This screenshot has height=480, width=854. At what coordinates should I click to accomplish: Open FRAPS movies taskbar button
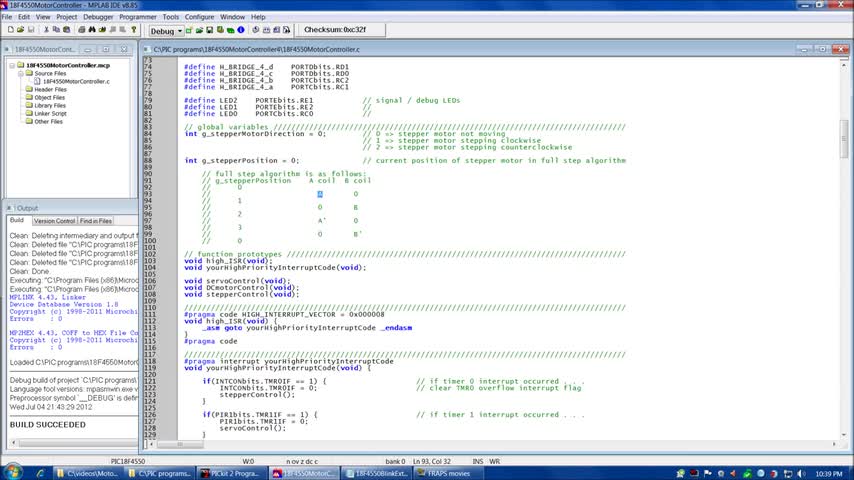tap(448, 473)
